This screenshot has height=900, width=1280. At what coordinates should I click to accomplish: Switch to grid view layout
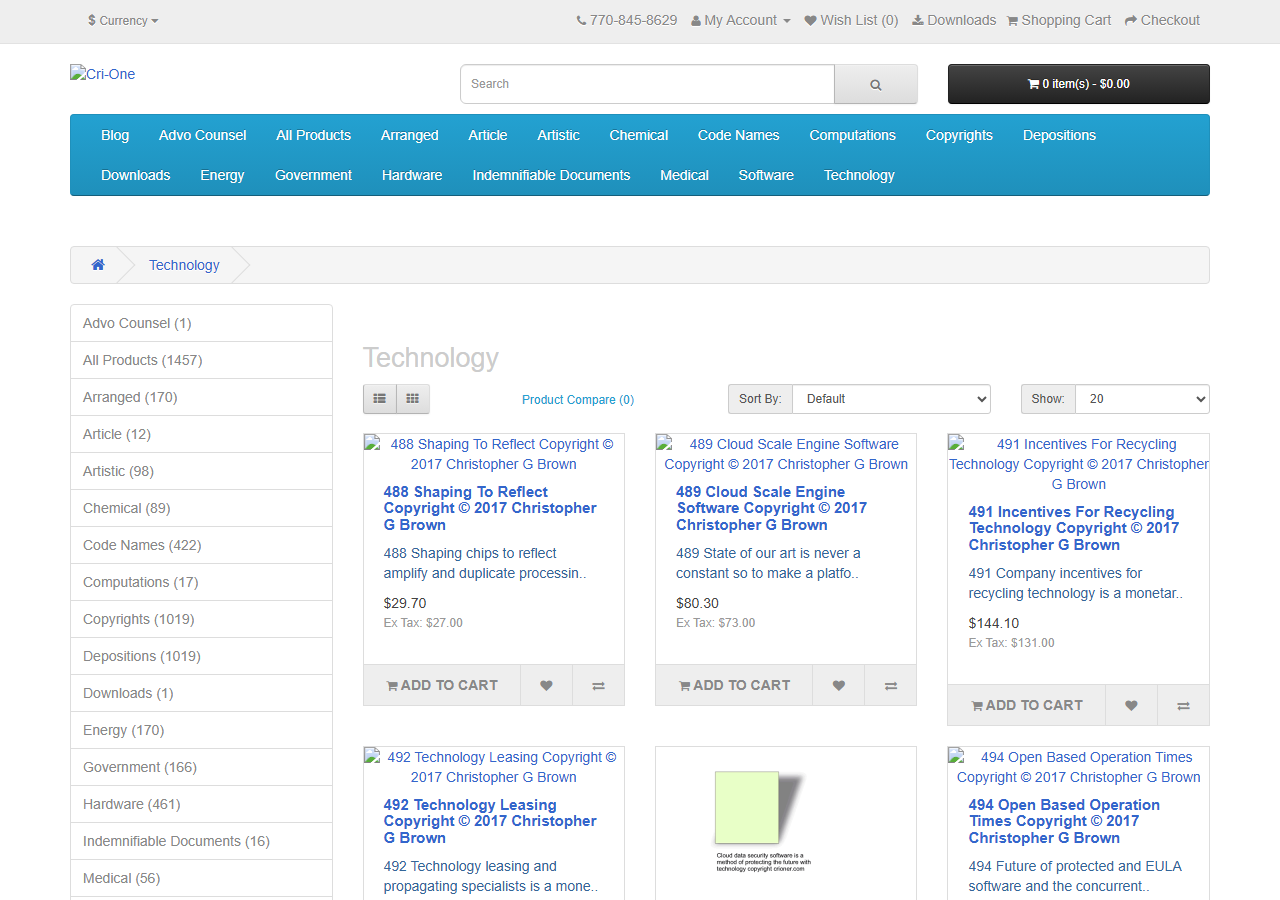[413, 399]
